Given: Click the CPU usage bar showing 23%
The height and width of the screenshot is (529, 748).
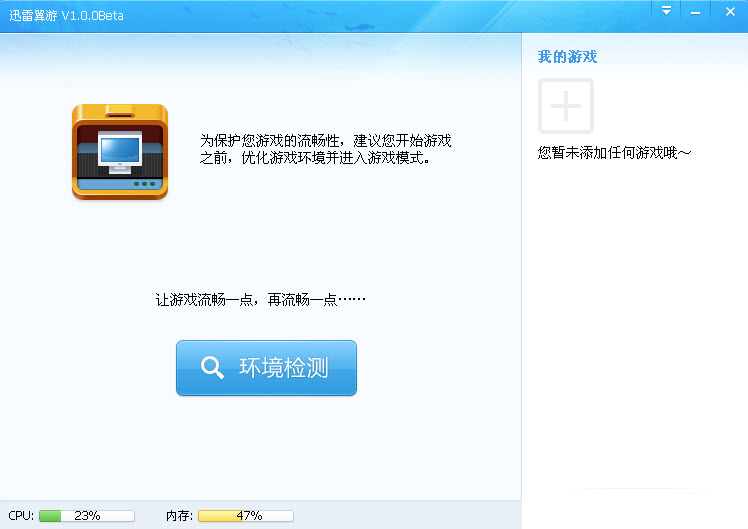Looking at the screenshot, I should 87,516.
